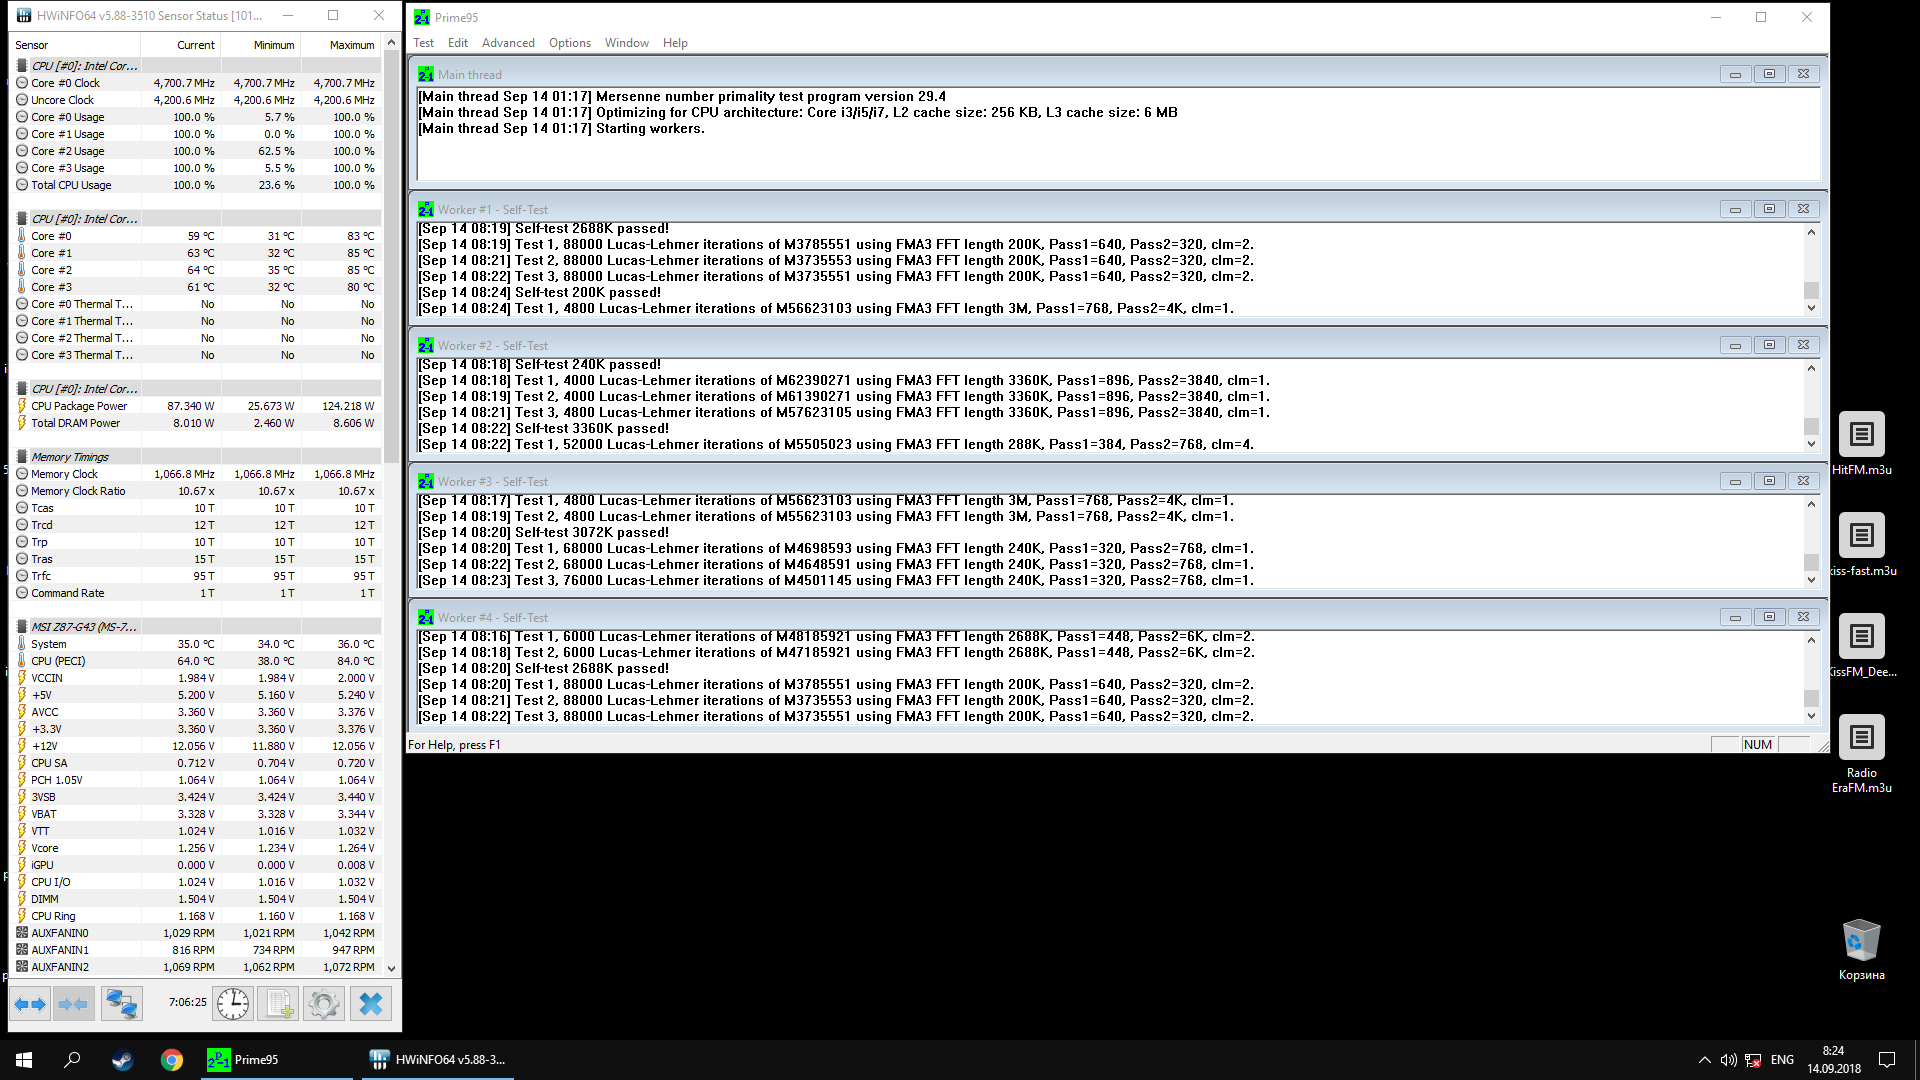Image resolution: width=1920 pixels, height=1080 pixels.
Task: Open HWiNFO sensor settings gear
Action: point(323,1003)
